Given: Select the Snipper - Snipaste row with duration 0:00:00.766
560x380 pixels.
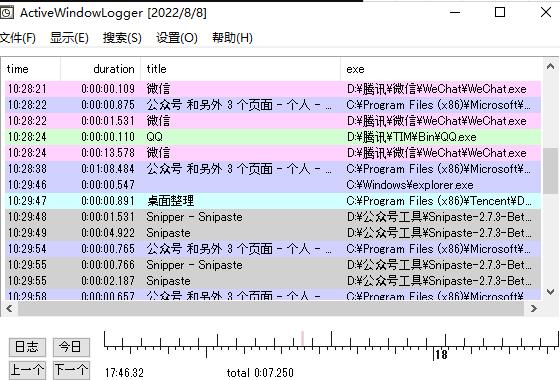Looking at the screenshot, I should click(273, 265).
